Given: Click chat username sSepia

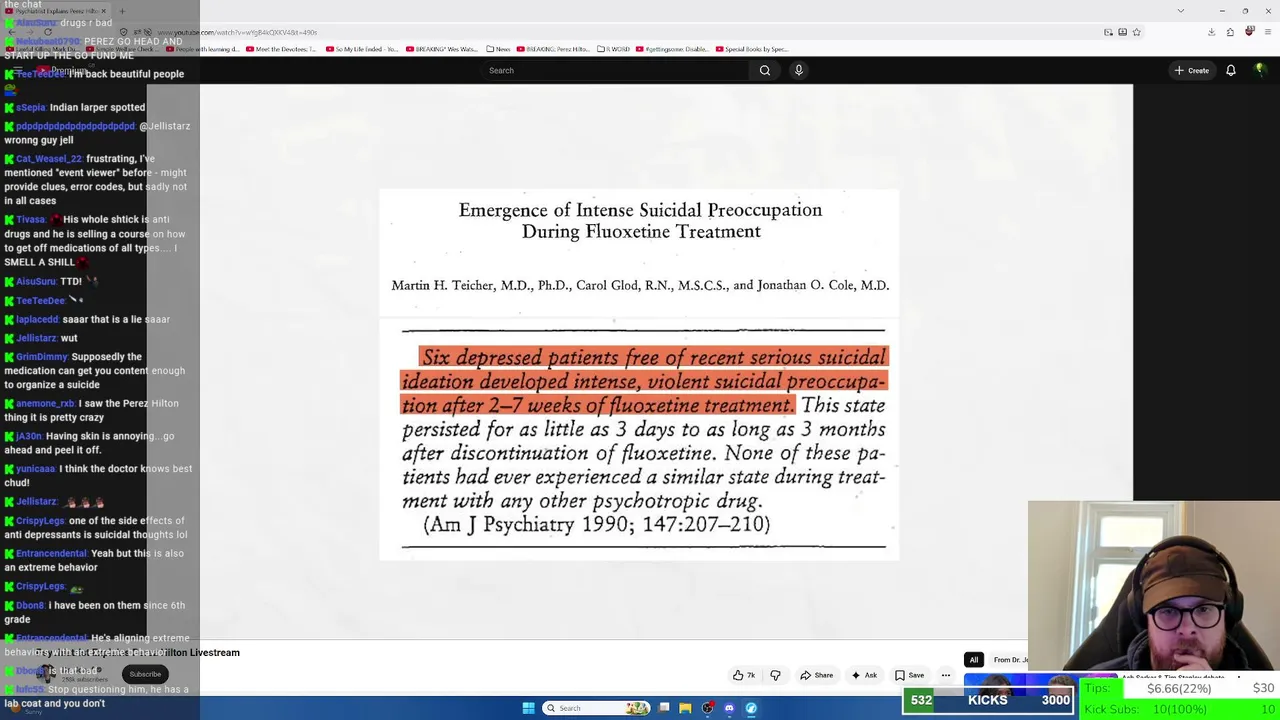Looking at the screenshot, I should (x=31, y=108).
